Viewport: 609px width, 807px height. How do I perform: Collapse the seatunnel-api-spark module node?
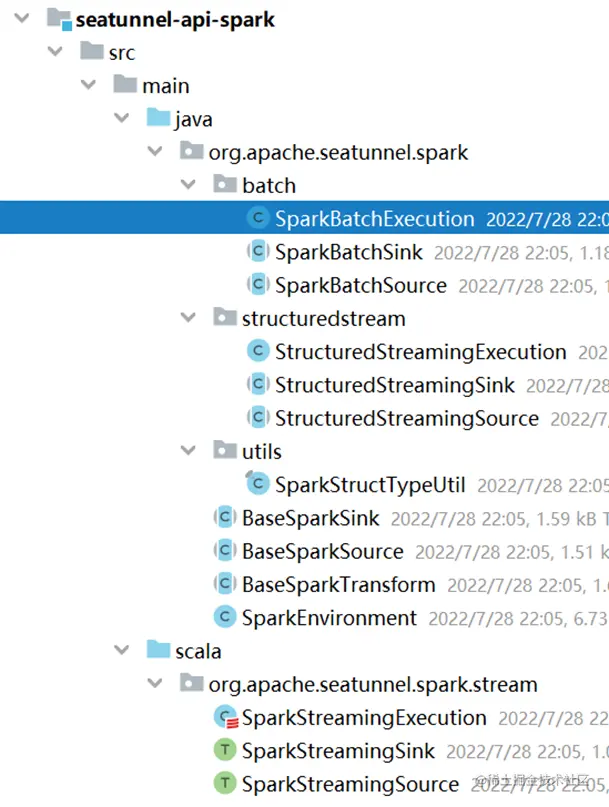(22, 18)
